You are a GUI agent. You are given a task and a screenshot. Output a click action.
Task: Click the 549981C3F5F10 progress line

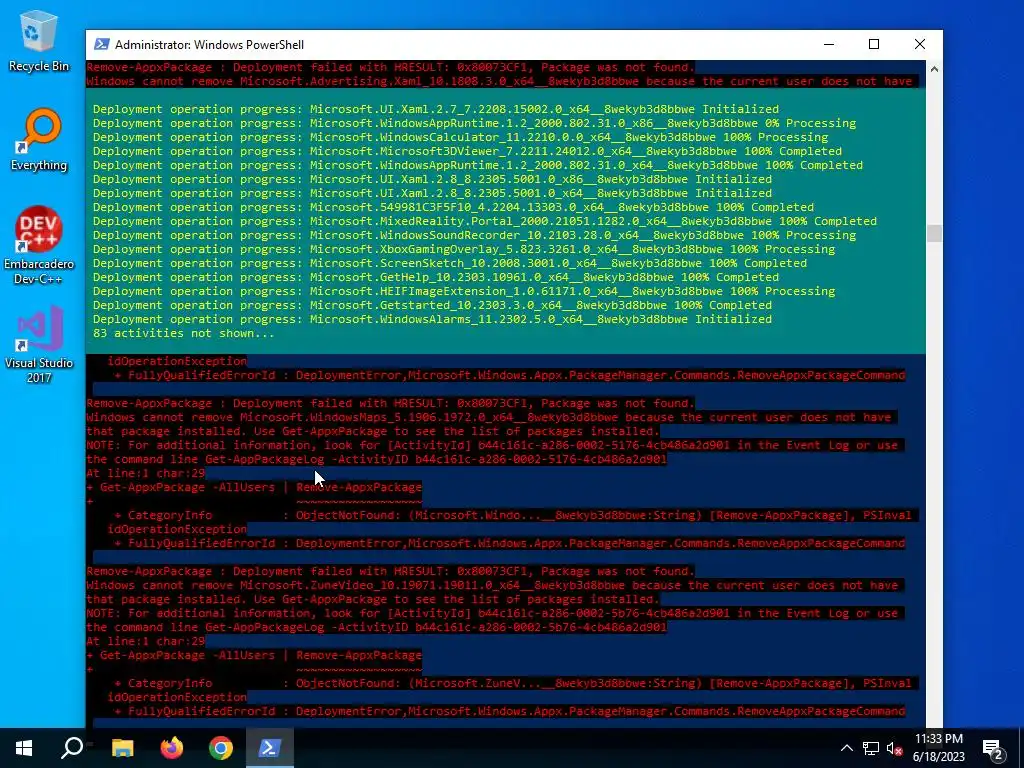coord(453,207)
